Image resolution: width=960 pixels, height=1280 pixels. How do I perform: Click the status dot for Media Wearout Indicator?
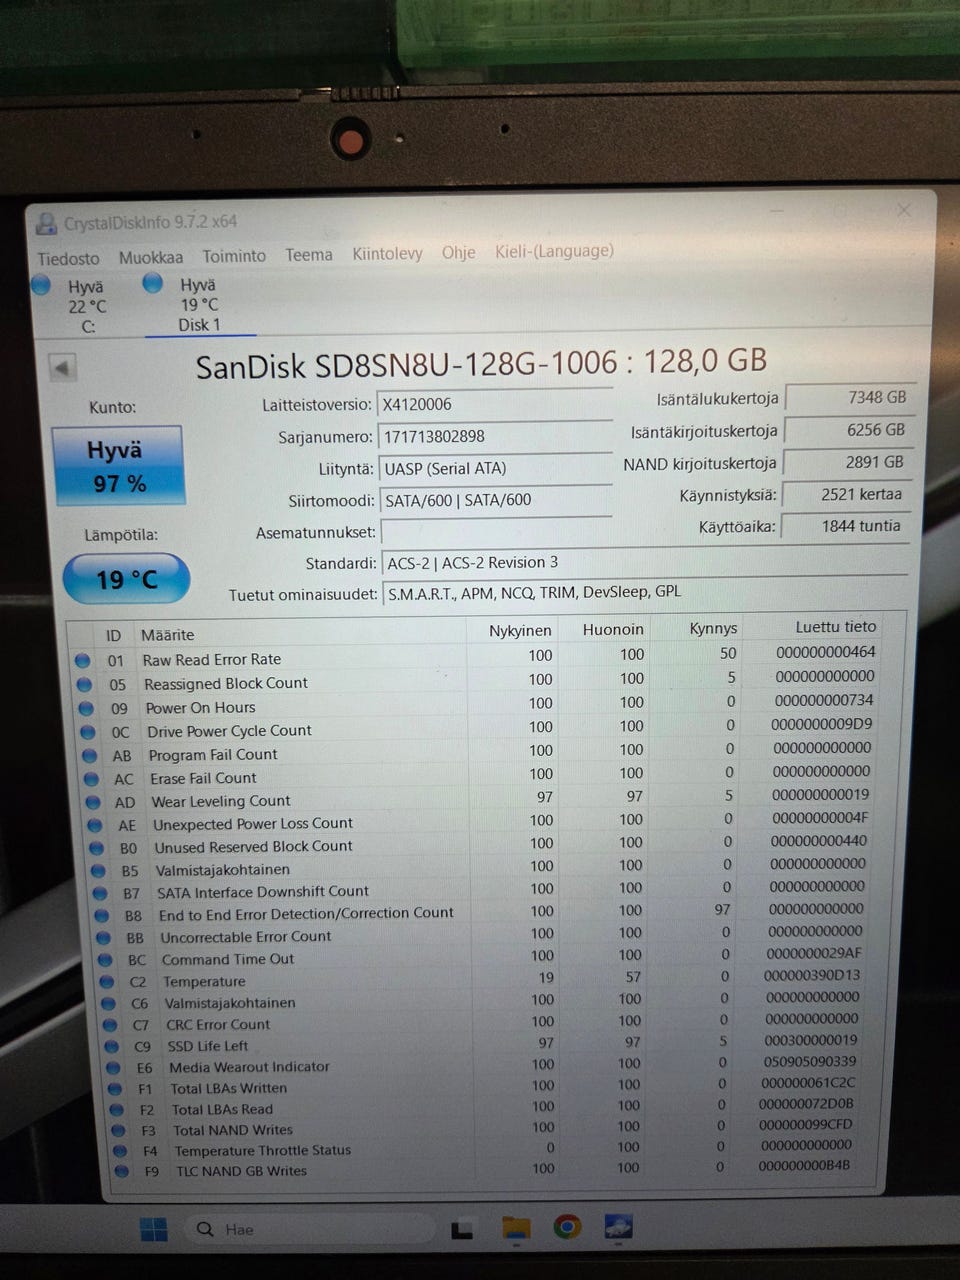(x=114, y=1068)
